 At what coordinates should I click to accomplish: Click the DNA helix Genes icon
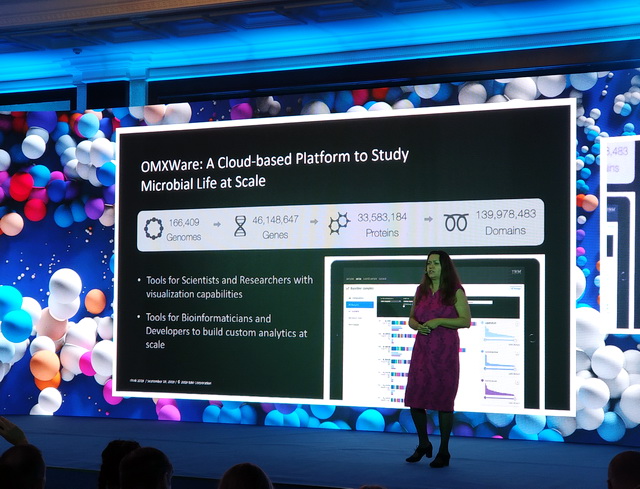pyautogui.click(x=241, y=226)
